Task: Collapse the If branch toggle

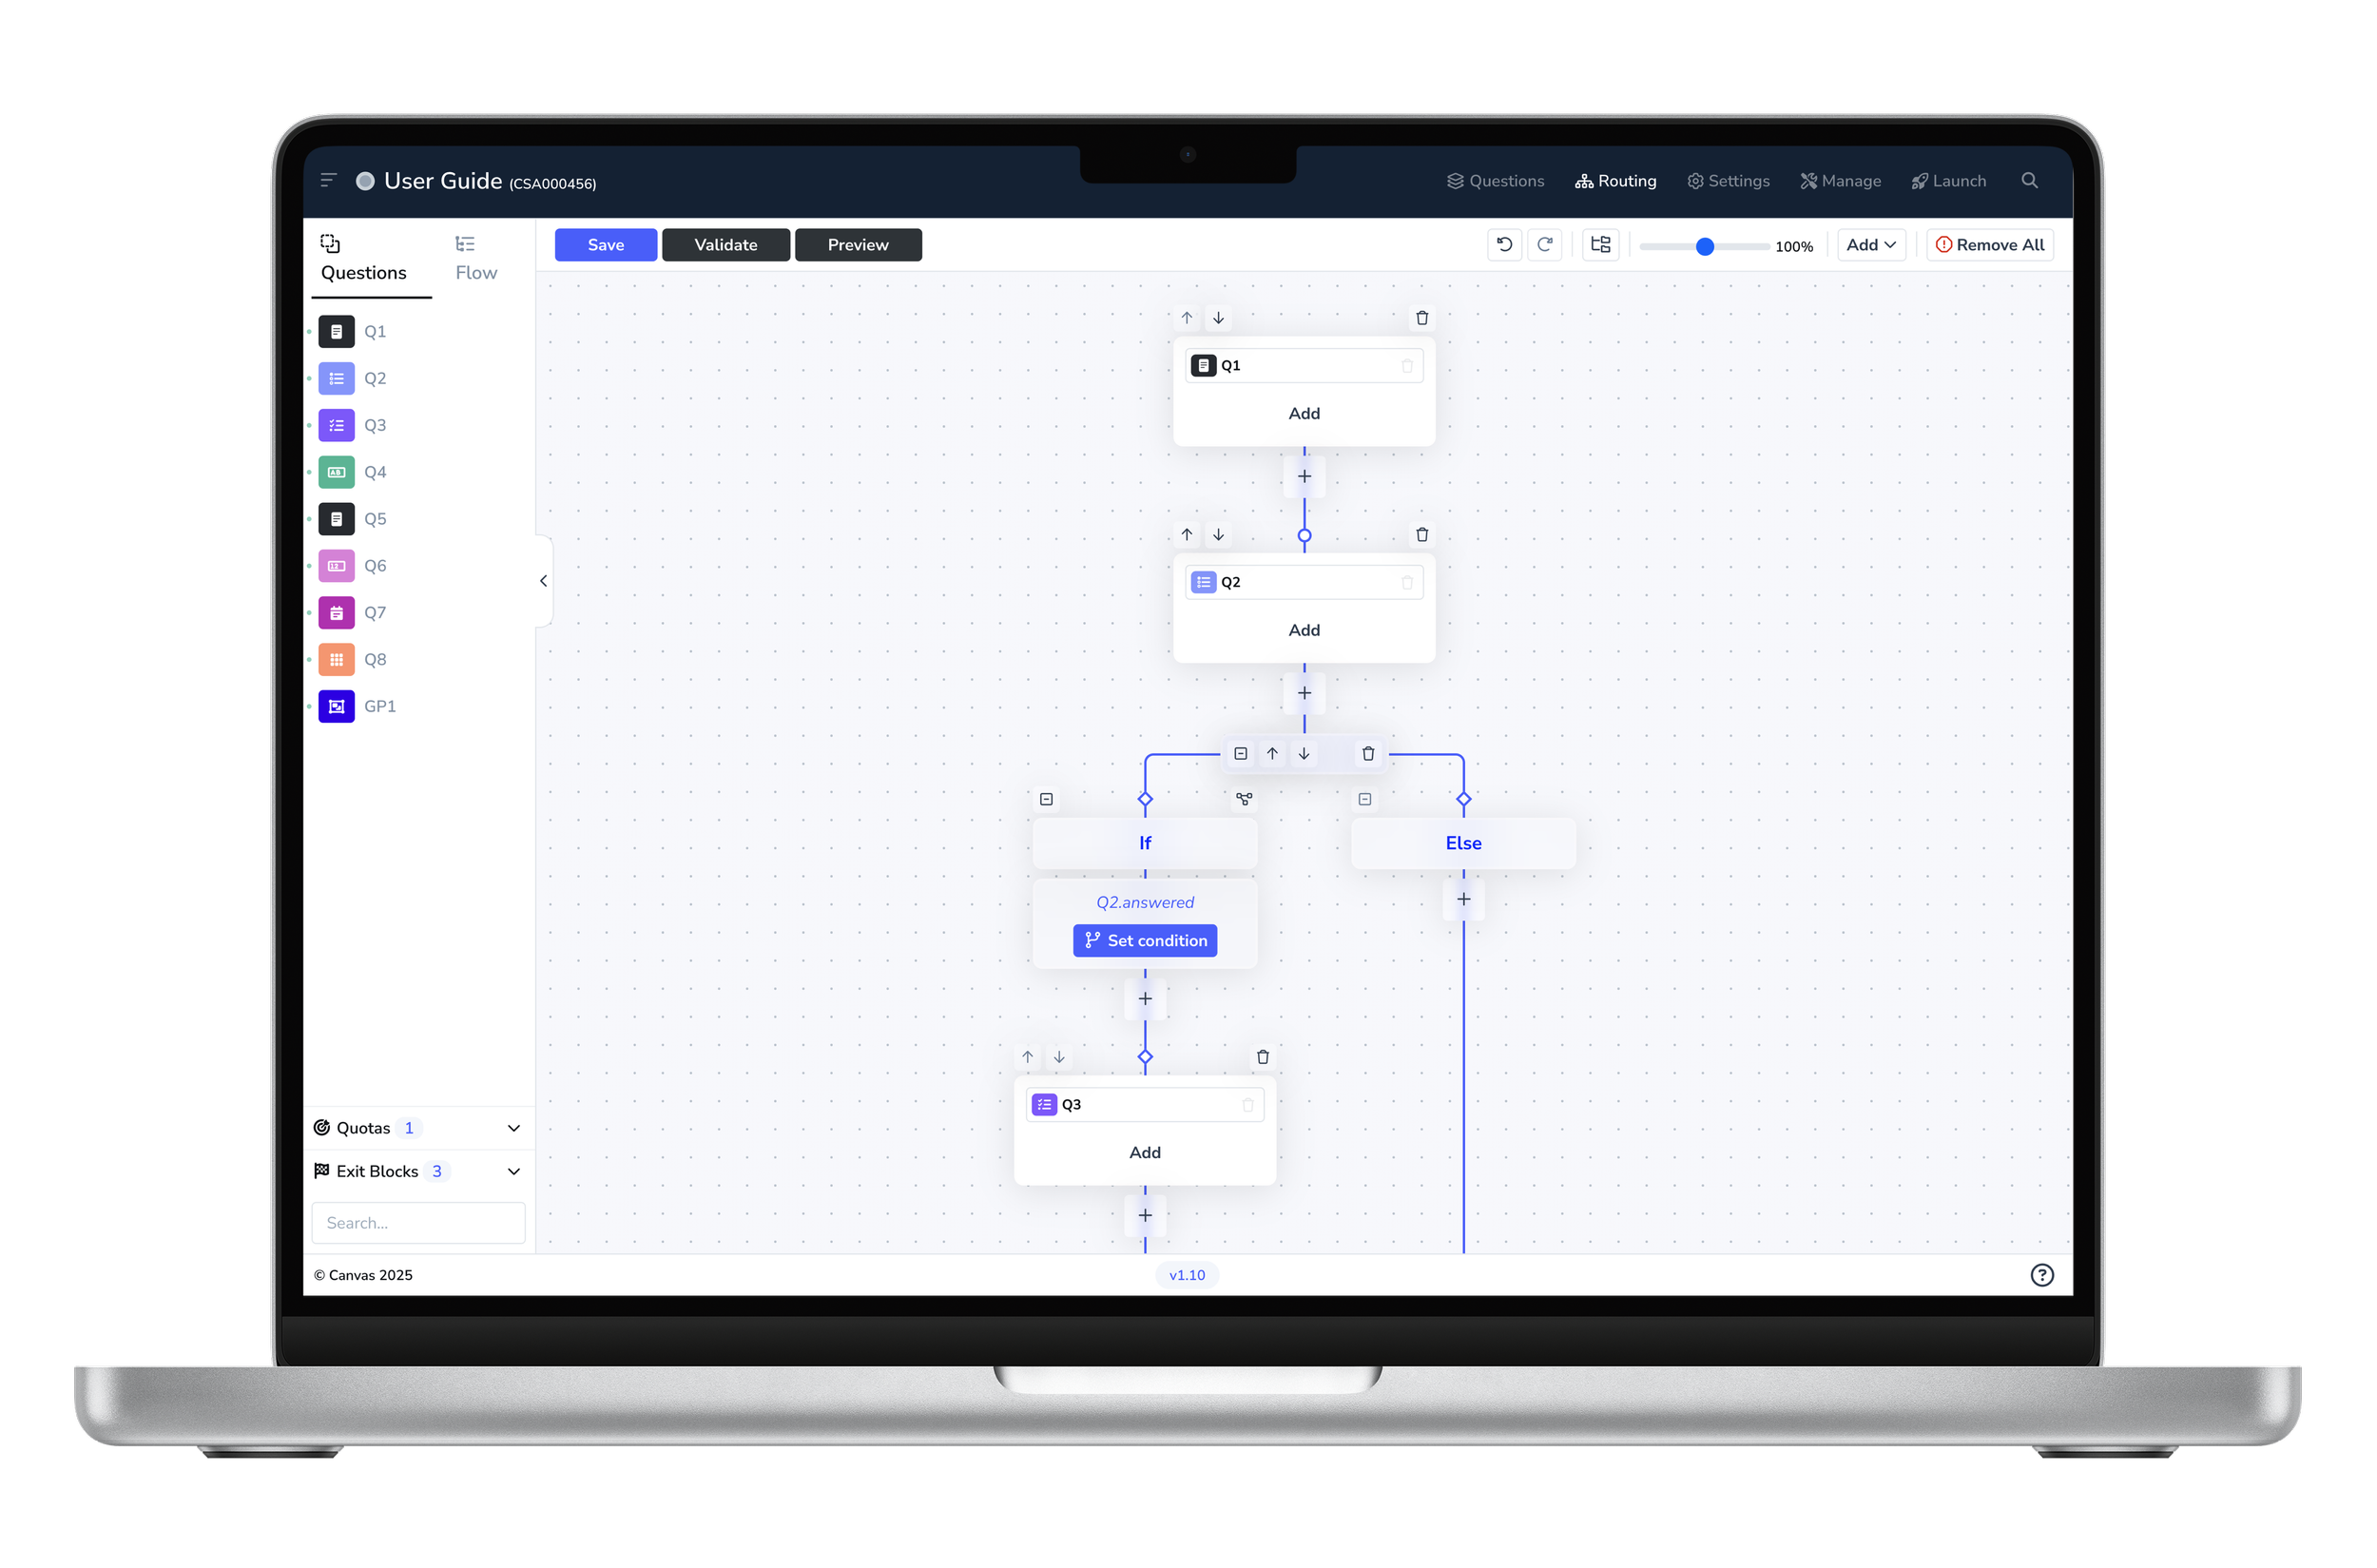Action: [1046, 799]
